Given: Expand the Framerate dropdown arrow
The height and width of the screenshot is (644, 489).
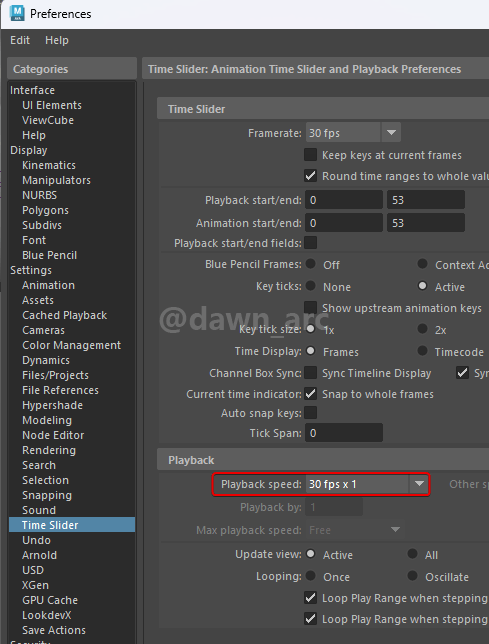Looking at the screenshot, I should [391, 133].
